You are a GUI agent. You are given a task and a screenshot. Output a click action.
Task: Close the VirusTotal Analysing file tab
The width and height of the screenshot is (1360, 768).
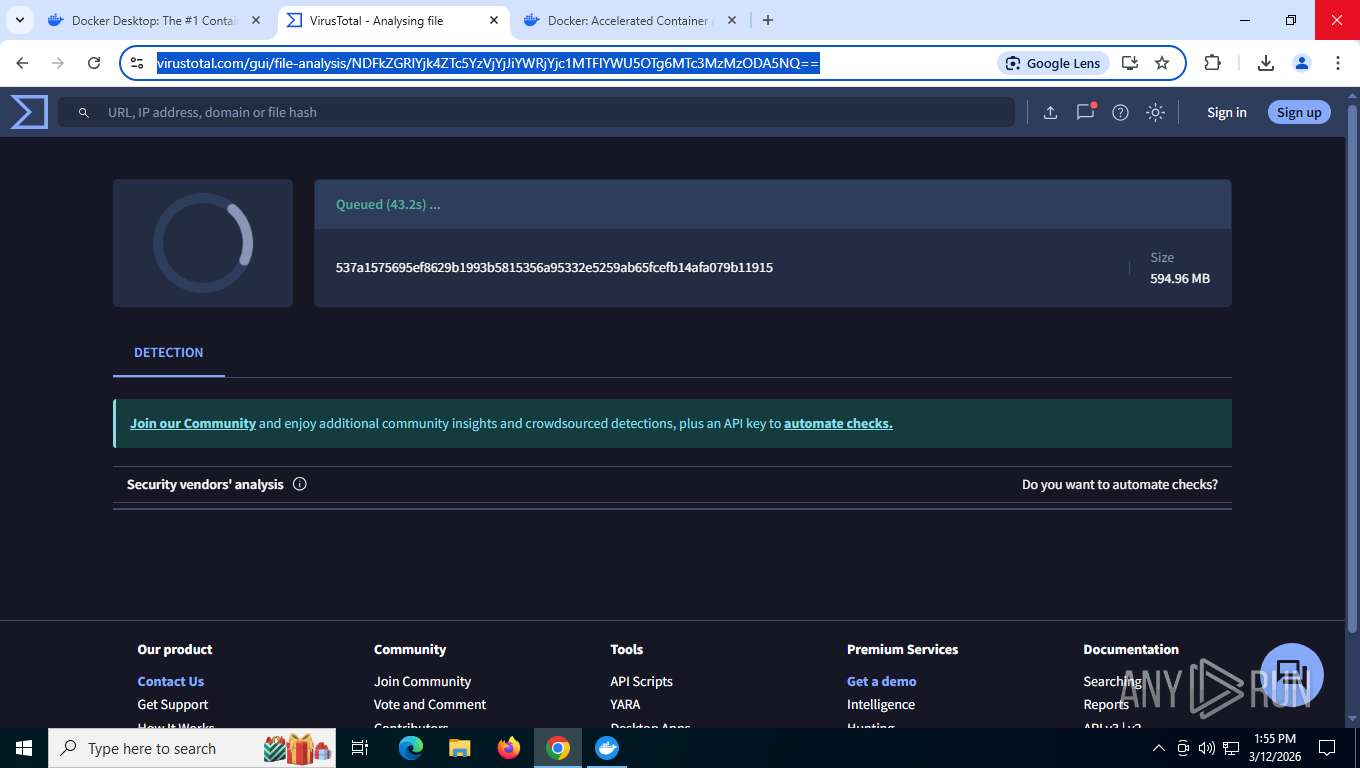point(494,20)
